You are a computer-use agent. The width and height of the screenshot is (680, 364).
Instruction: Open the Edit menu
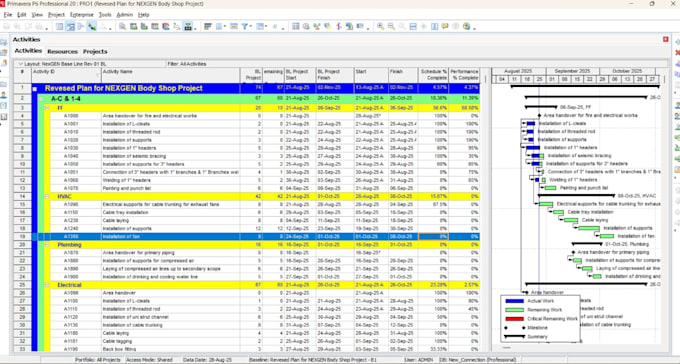coord(22,15)
